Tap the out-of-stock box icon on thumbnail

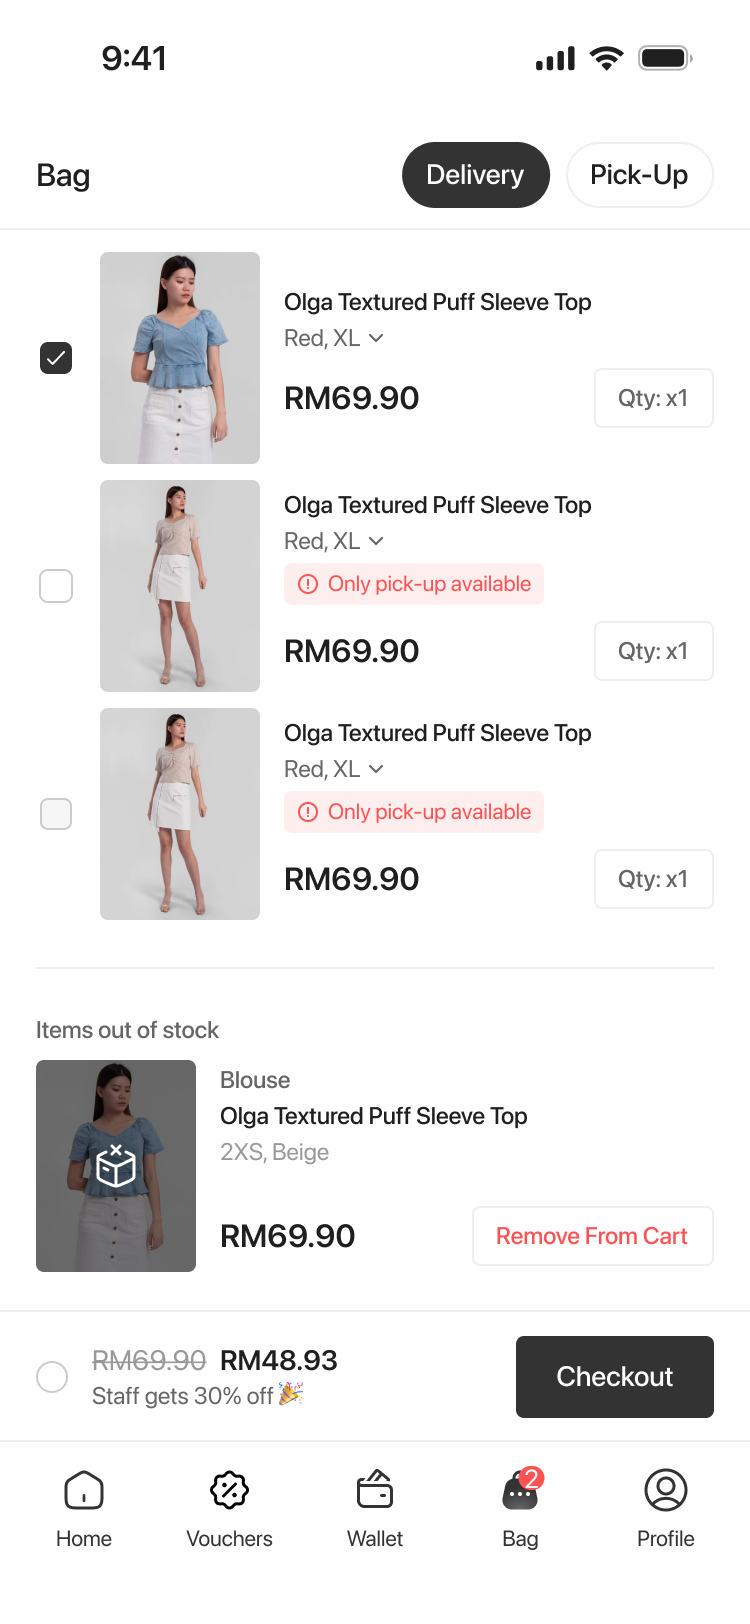click(x=116, y=1166)
